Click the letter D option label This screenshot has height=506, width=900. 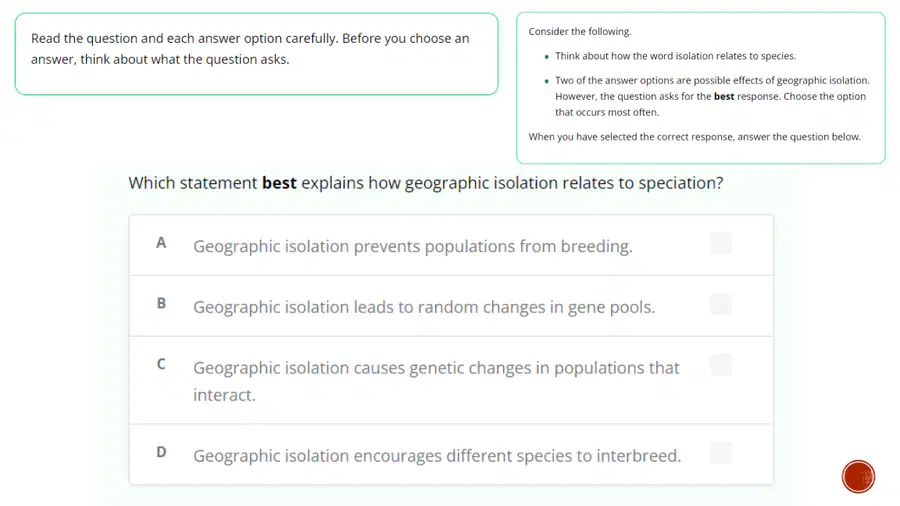(x=161, y=453)
